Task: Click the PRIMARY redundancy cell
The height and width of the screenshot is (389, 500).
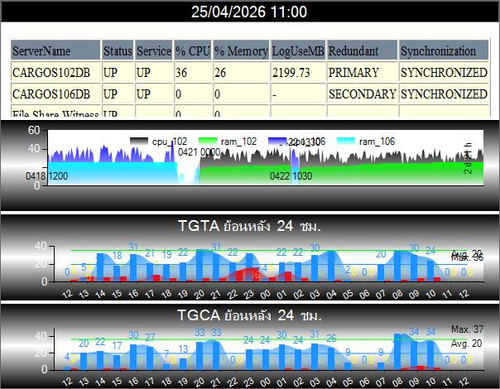Action: pos(362,72)
